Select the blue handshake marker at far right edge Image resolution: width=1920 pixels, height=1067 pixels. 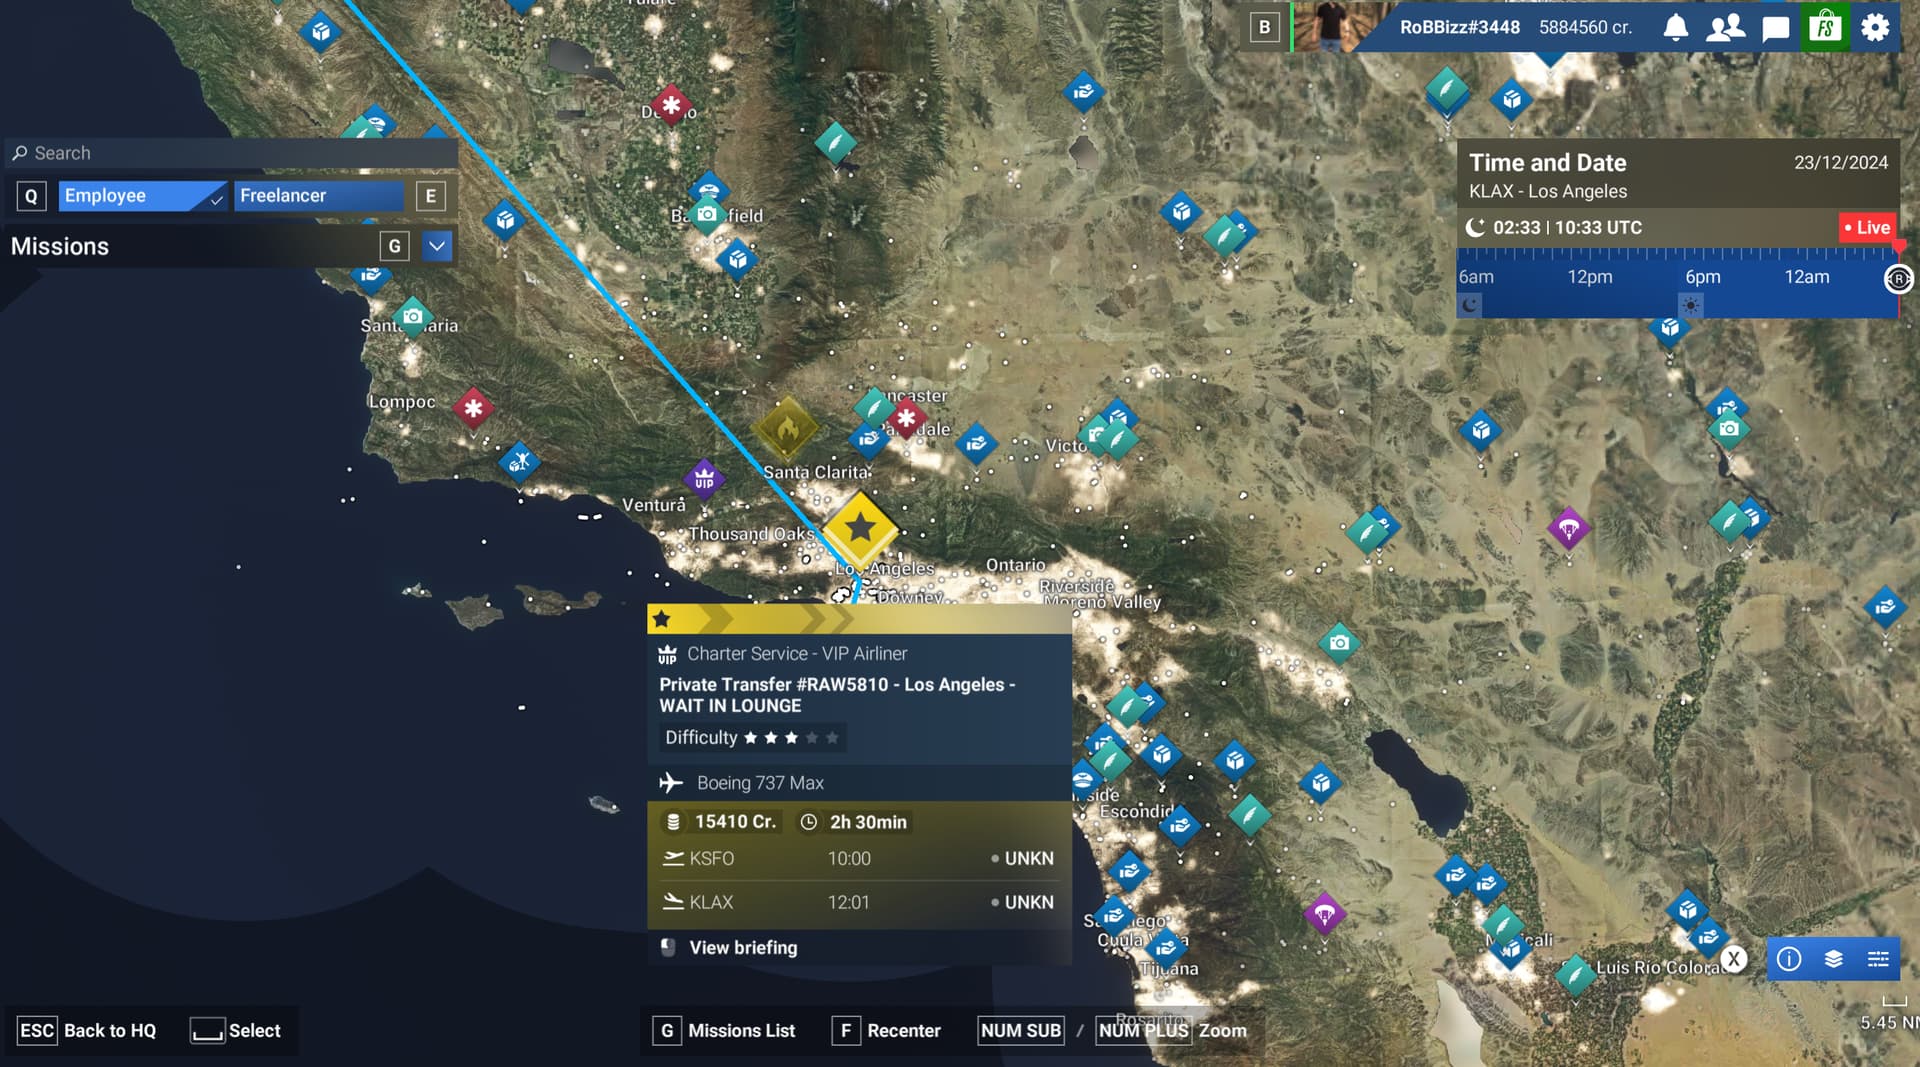tap(1885, 607)
